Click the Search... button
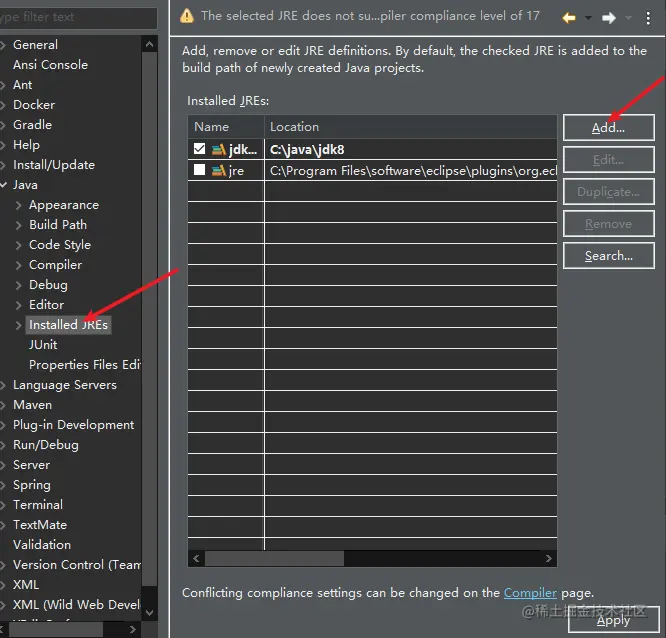 (608, 256)
